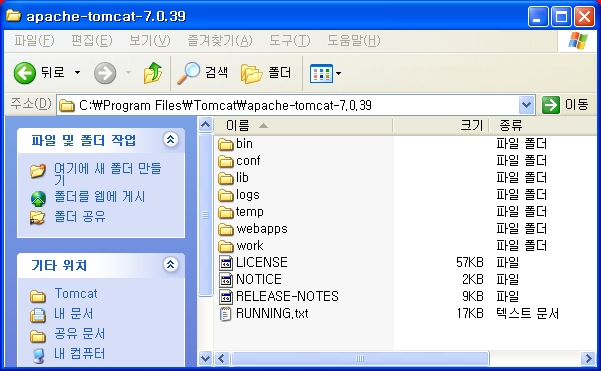Open Search with the magnifier icon
This screenshot has height=371, width=601.
tap(188, 73)
